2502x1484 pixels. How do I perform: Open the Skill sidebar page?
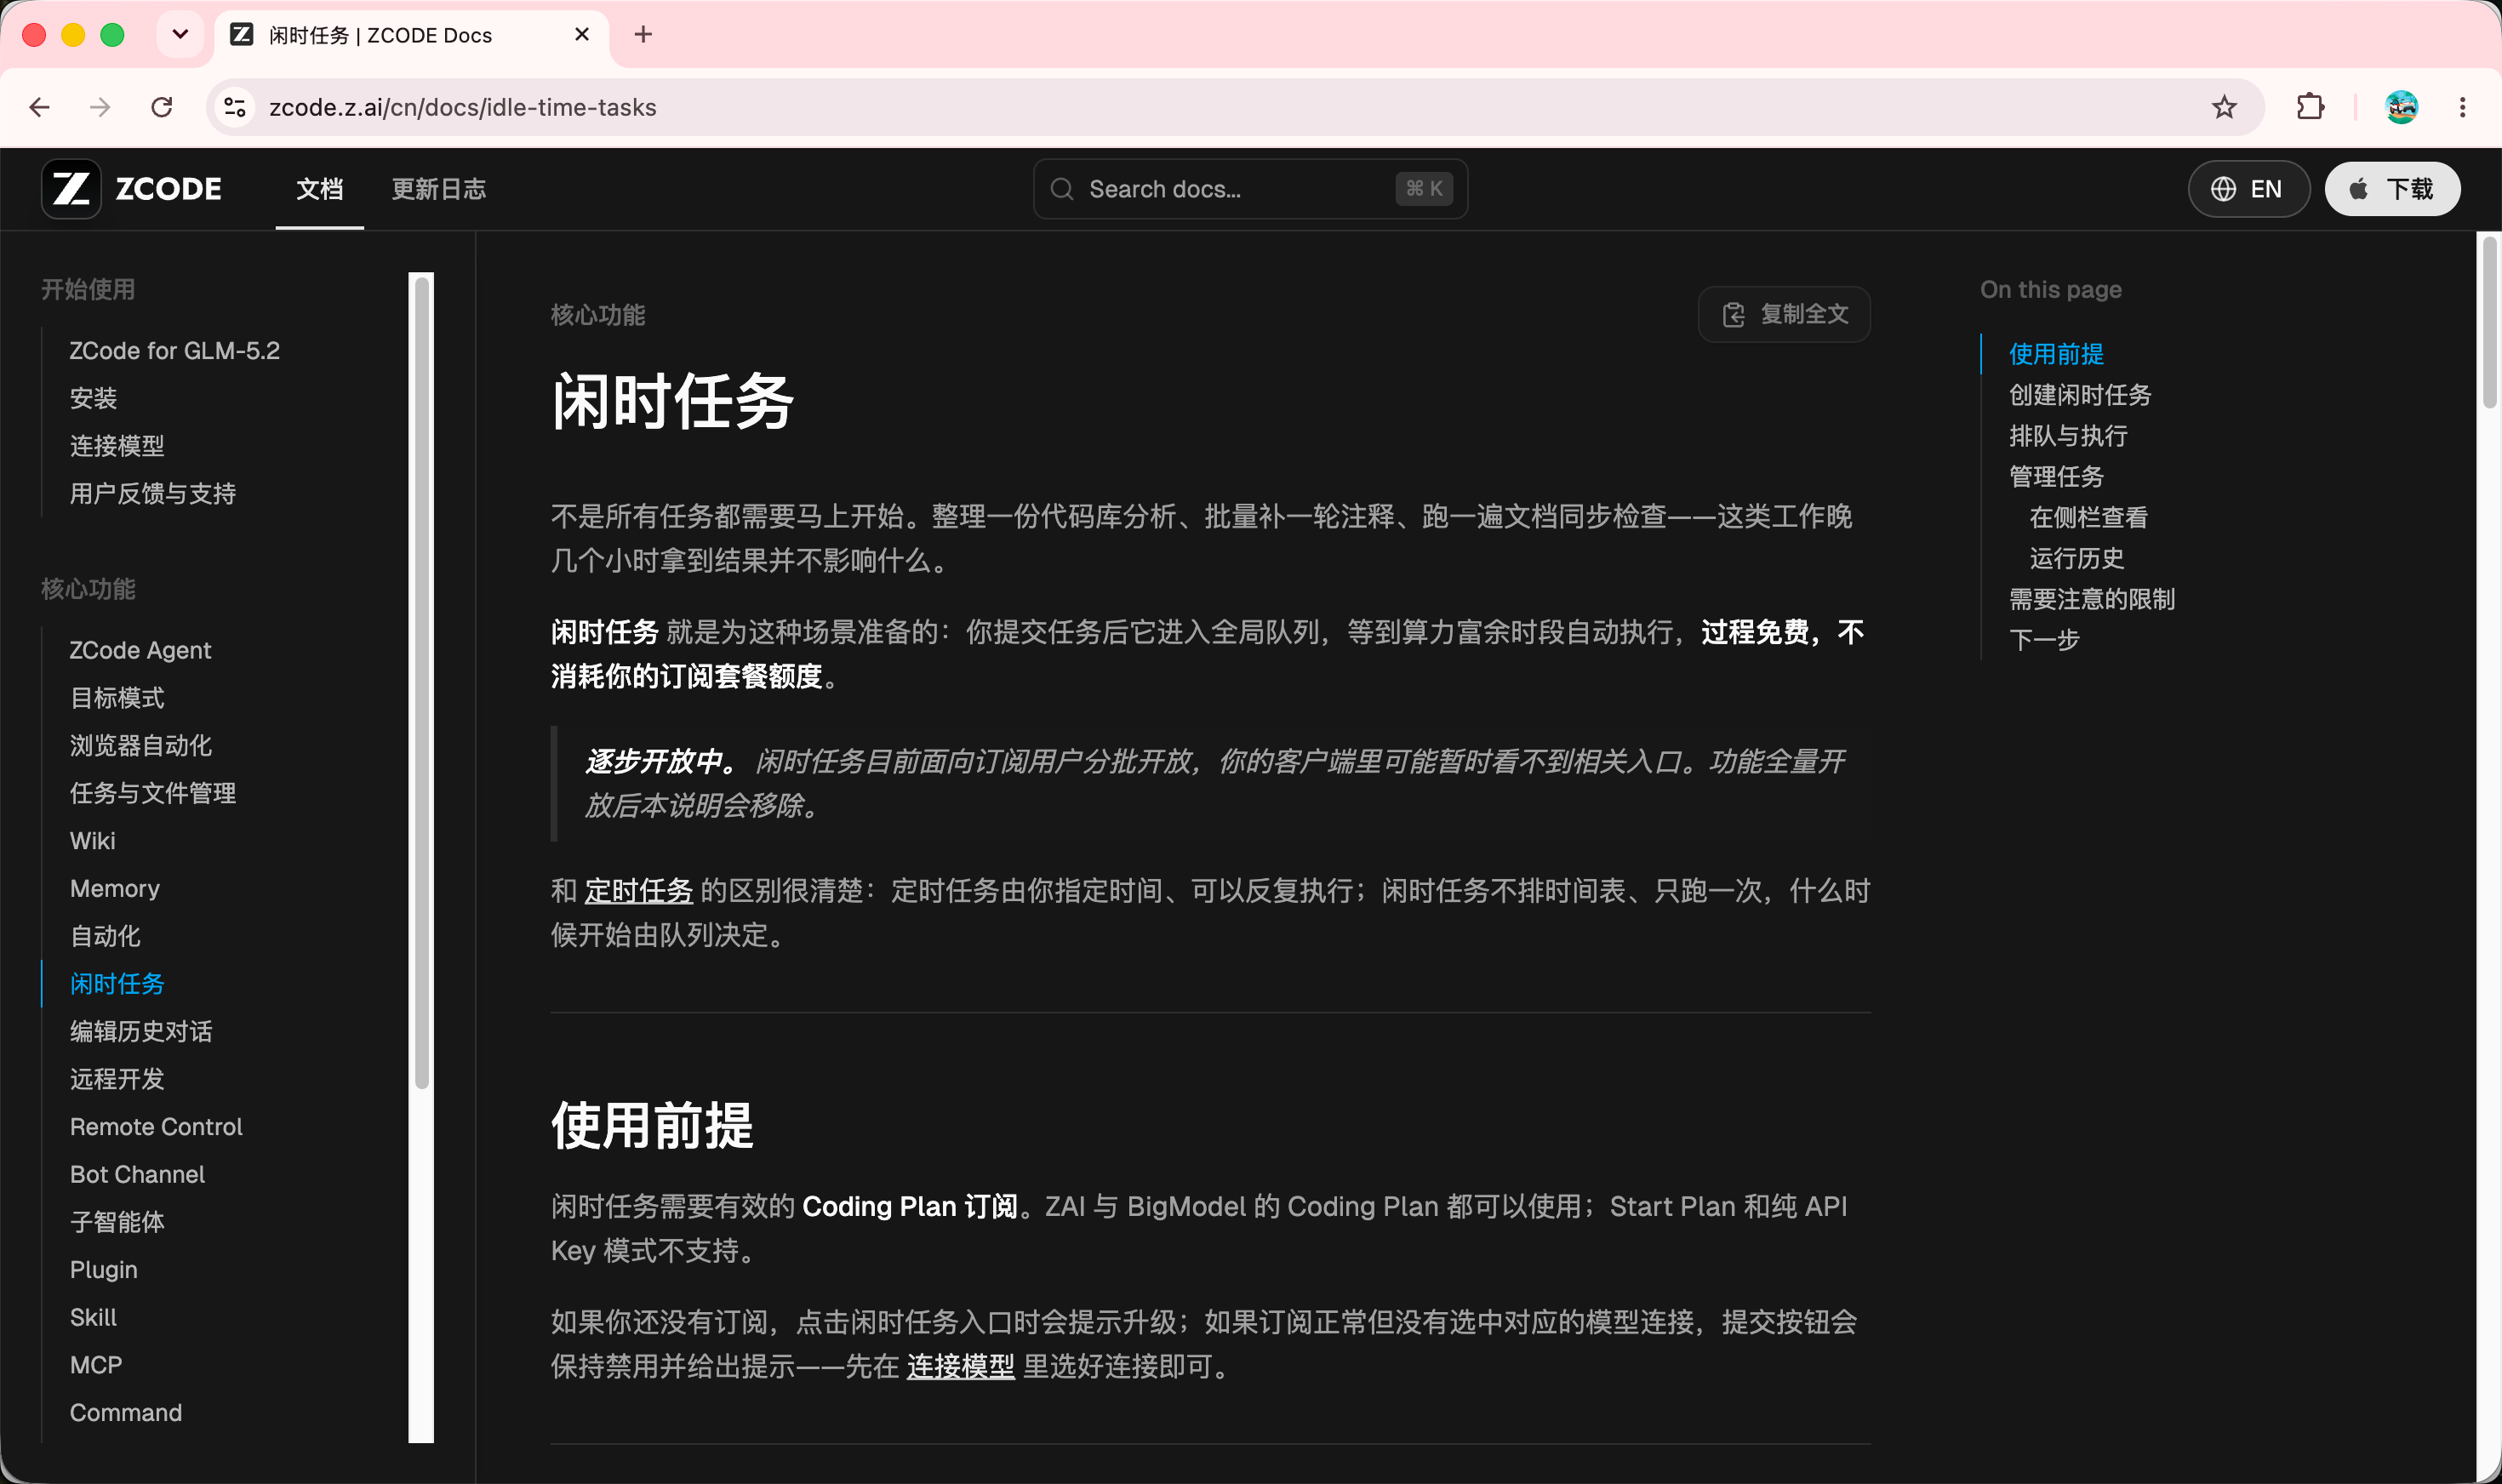(x=93, y=1318)
